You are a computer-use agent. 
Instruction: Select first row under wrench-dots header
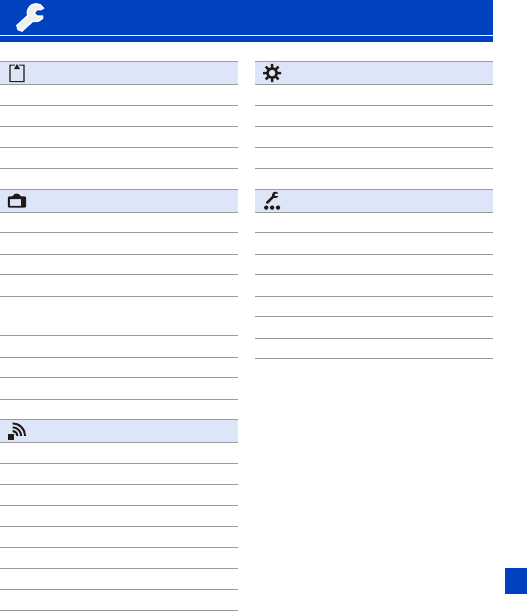374,223
